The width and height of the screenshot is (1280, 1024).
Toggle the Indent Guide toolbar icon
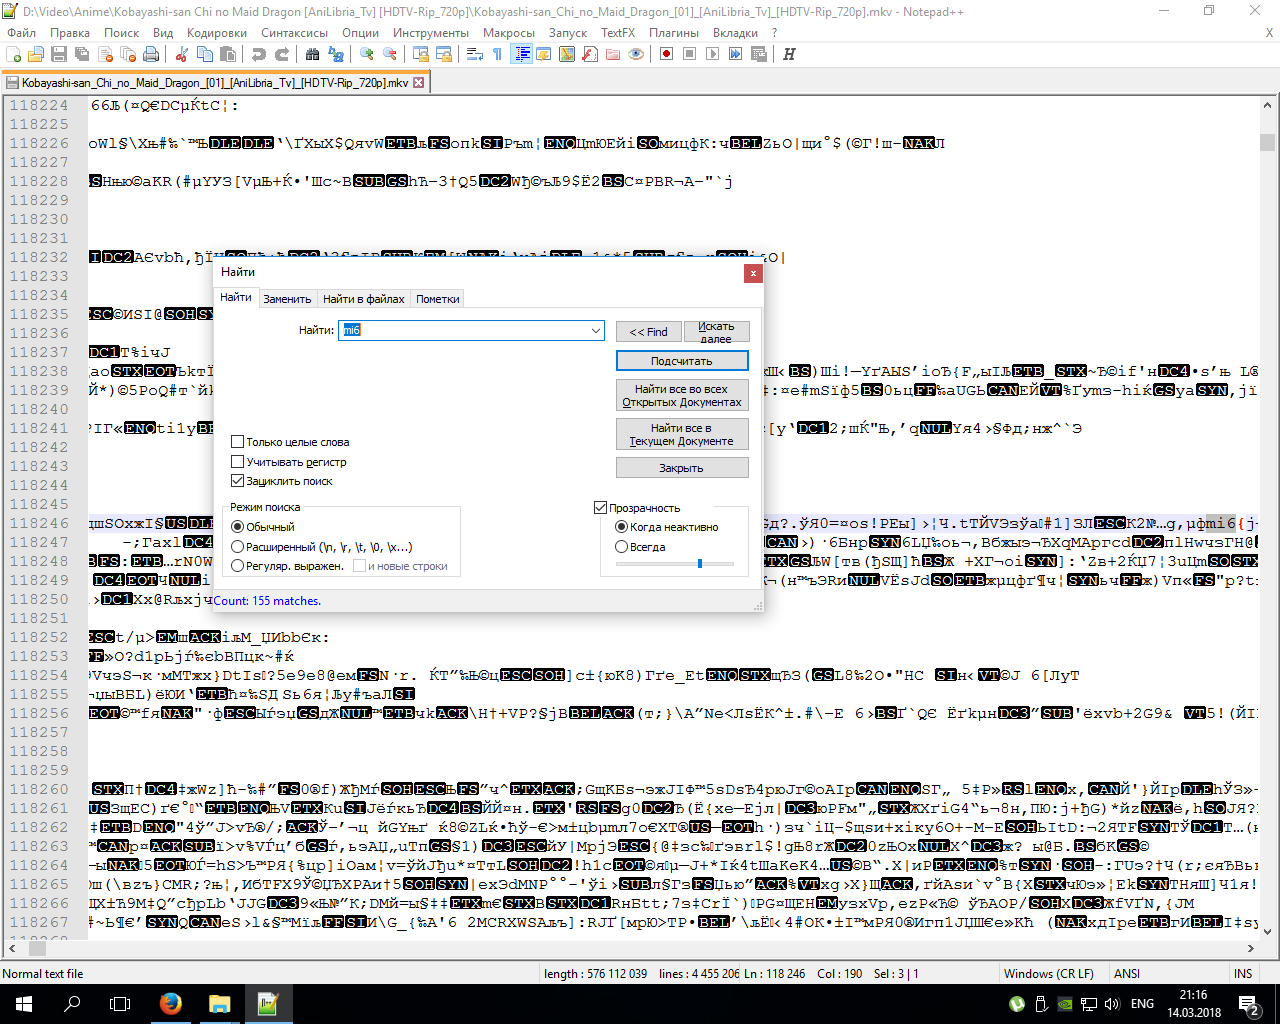pyautogui.click(x=521, y=54)
